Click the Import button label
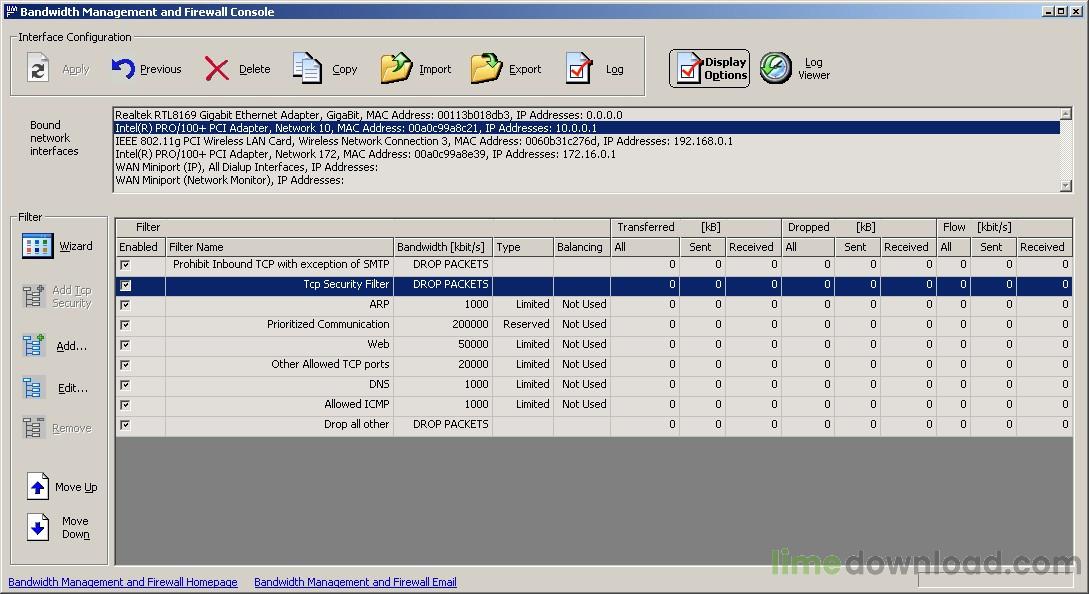This screenshot has width=1089, height=594. pyautogui.click(x=435, y=69)
